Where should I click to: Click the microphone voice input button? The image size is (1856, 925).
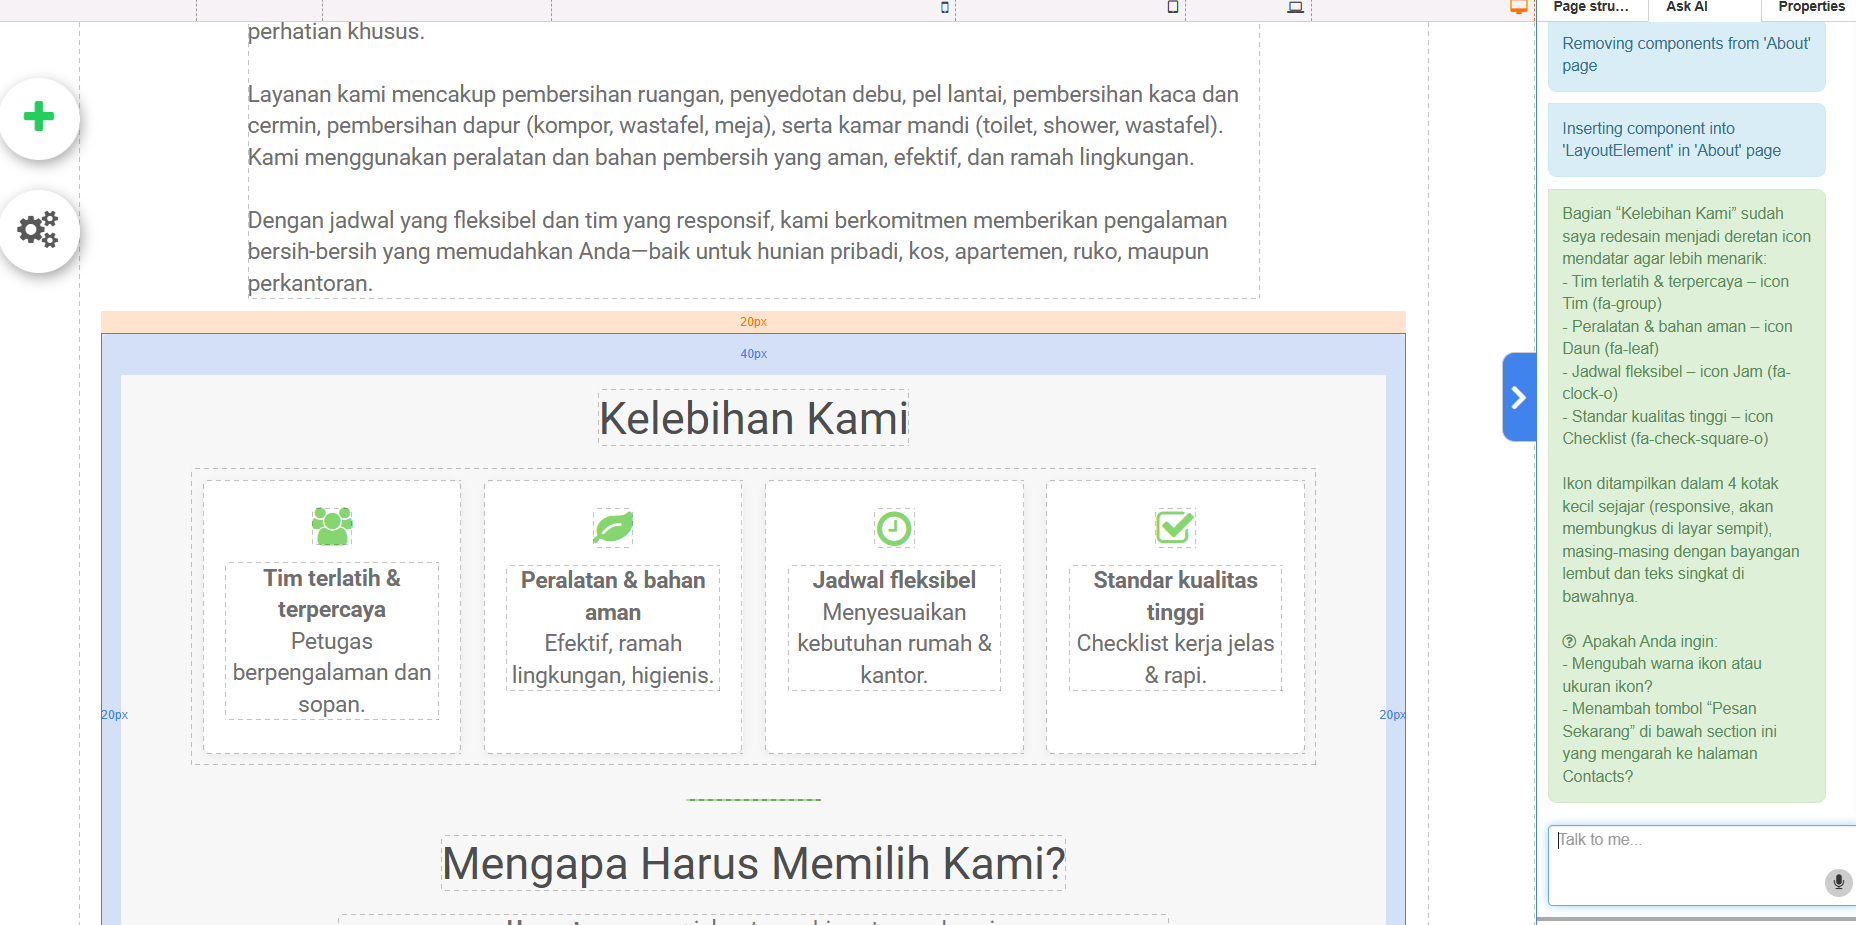(1837, 882)
